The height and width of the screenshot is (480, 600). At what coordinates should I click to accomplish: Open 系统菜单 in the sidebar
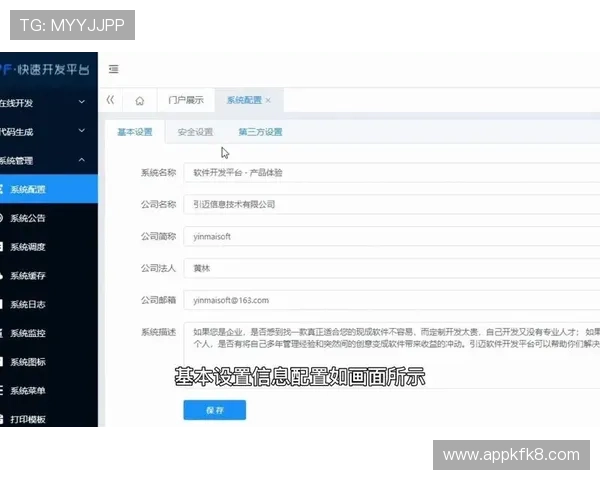[x=49, y=390]
